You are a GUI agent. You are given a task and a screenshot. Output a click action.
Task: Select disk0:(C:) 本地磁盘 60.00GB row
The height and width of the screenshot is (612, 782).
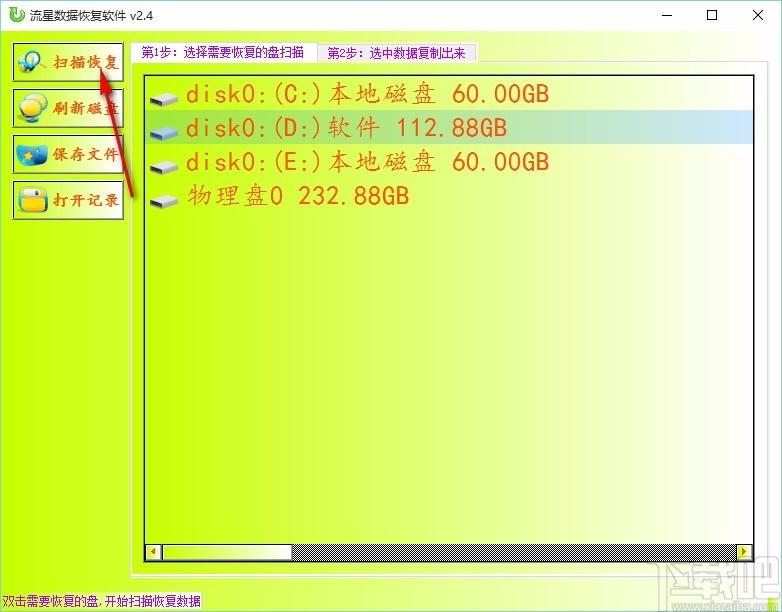(x=448, y=94)
